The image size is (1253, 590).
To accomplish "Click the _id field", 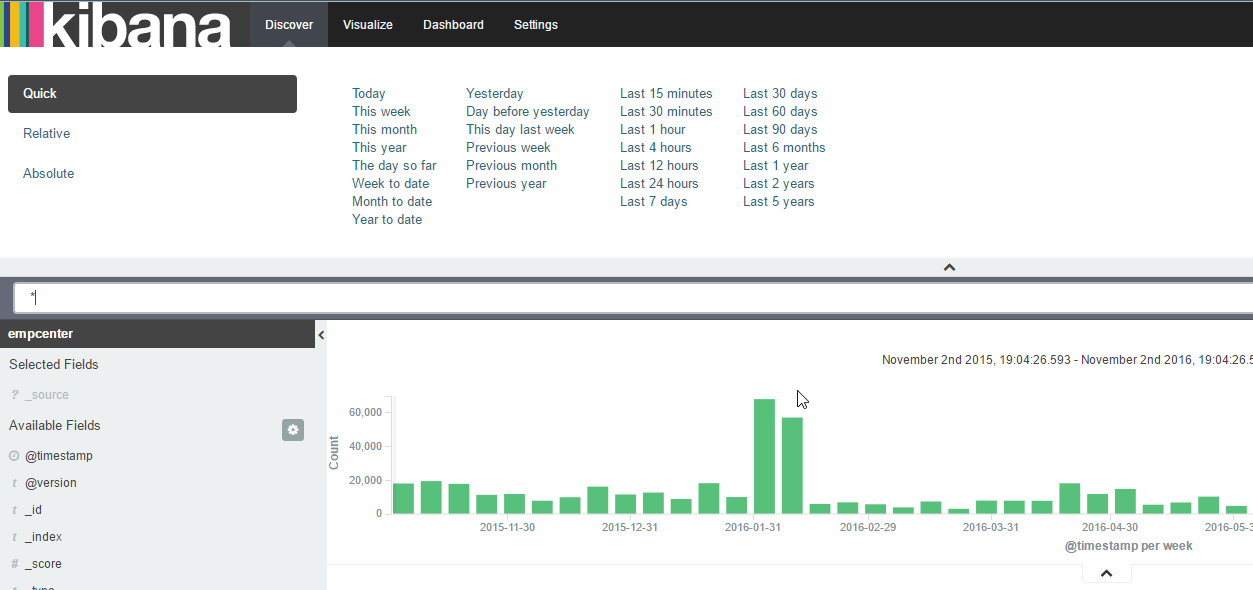I will [x=33, y=510].
